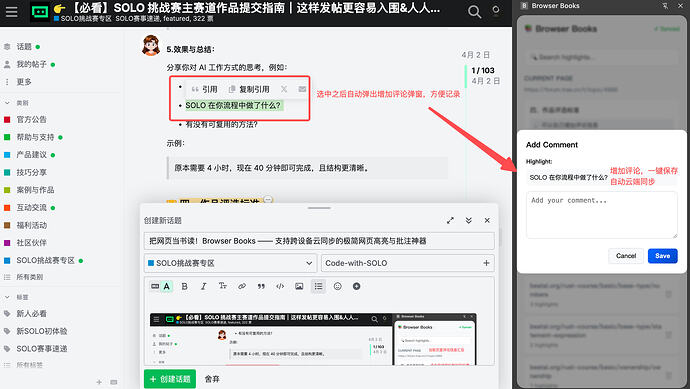Apply bold formatting in composer

point(184,286)
